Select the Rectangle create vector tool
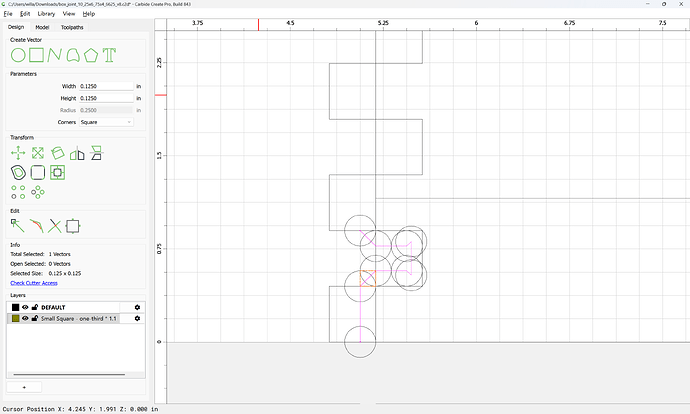The height and width of the screenshot is (414, 690). [37, 55]
